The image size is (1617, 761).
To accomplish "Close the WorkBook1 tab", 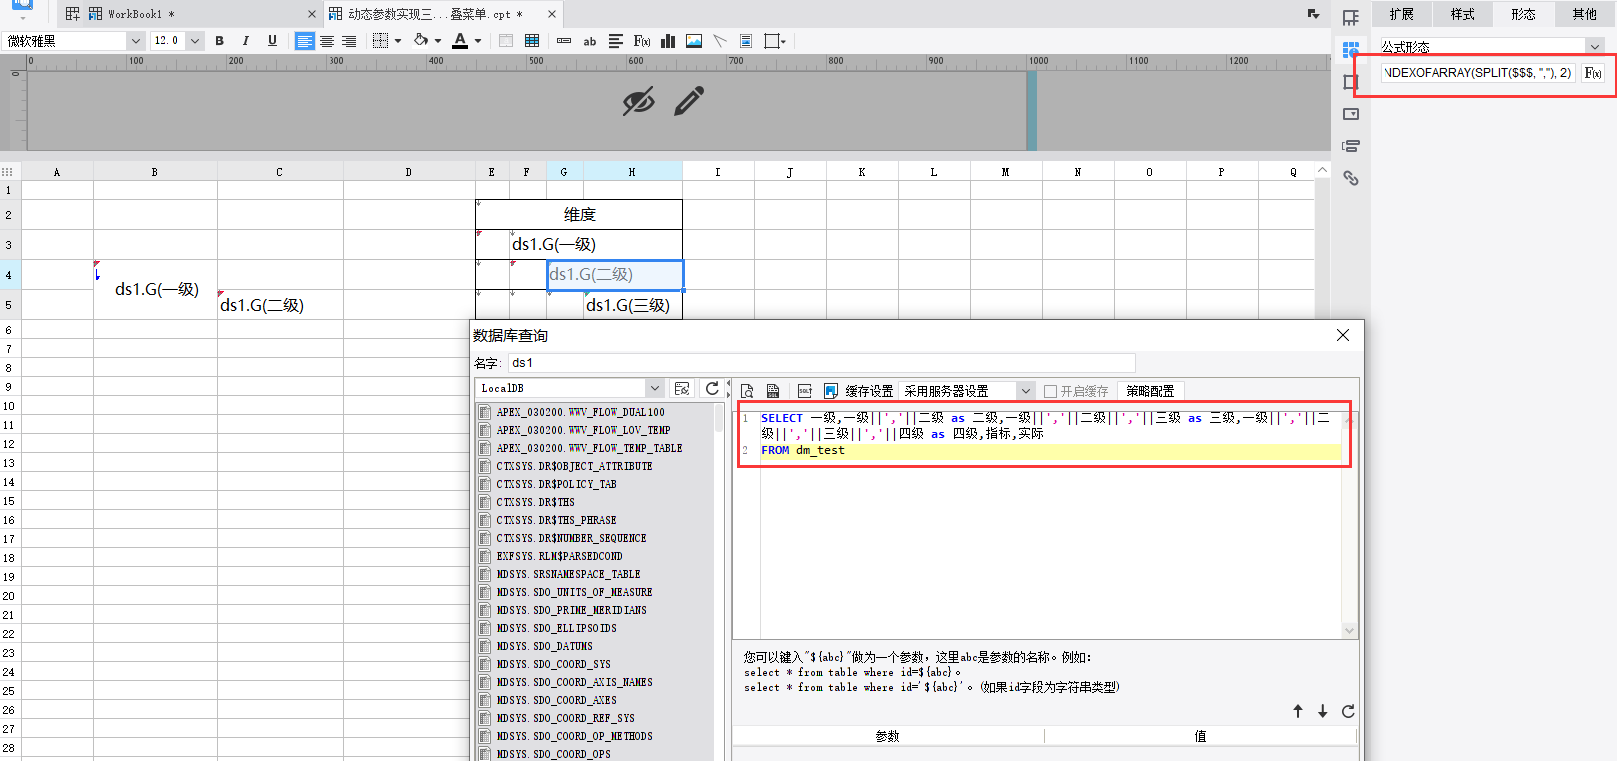I will click(x=312, y=14).
